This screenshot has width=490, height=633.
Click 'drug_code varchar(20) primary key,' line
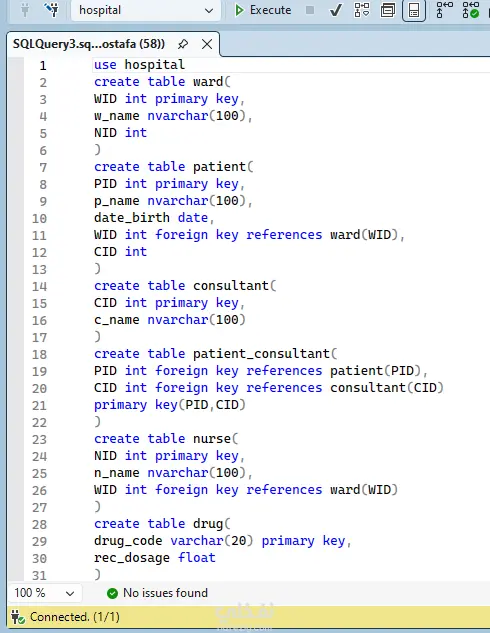223,541
